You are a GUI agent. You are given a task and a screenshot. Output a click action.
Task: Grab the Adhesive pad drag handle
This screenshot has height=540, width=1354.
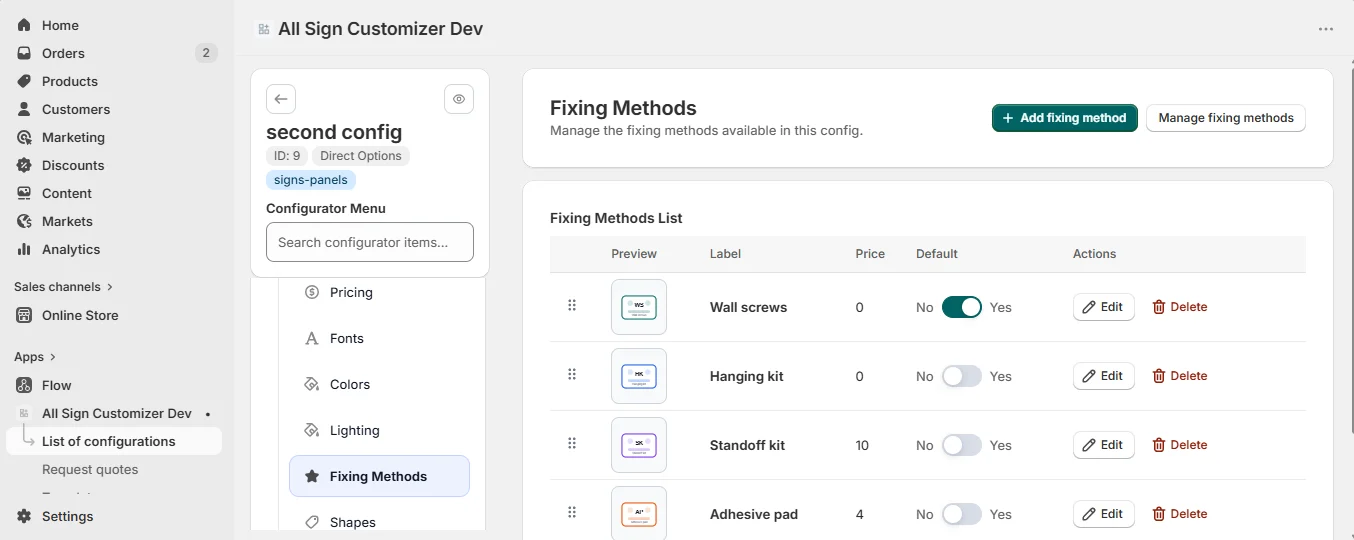tap(572, 513)
